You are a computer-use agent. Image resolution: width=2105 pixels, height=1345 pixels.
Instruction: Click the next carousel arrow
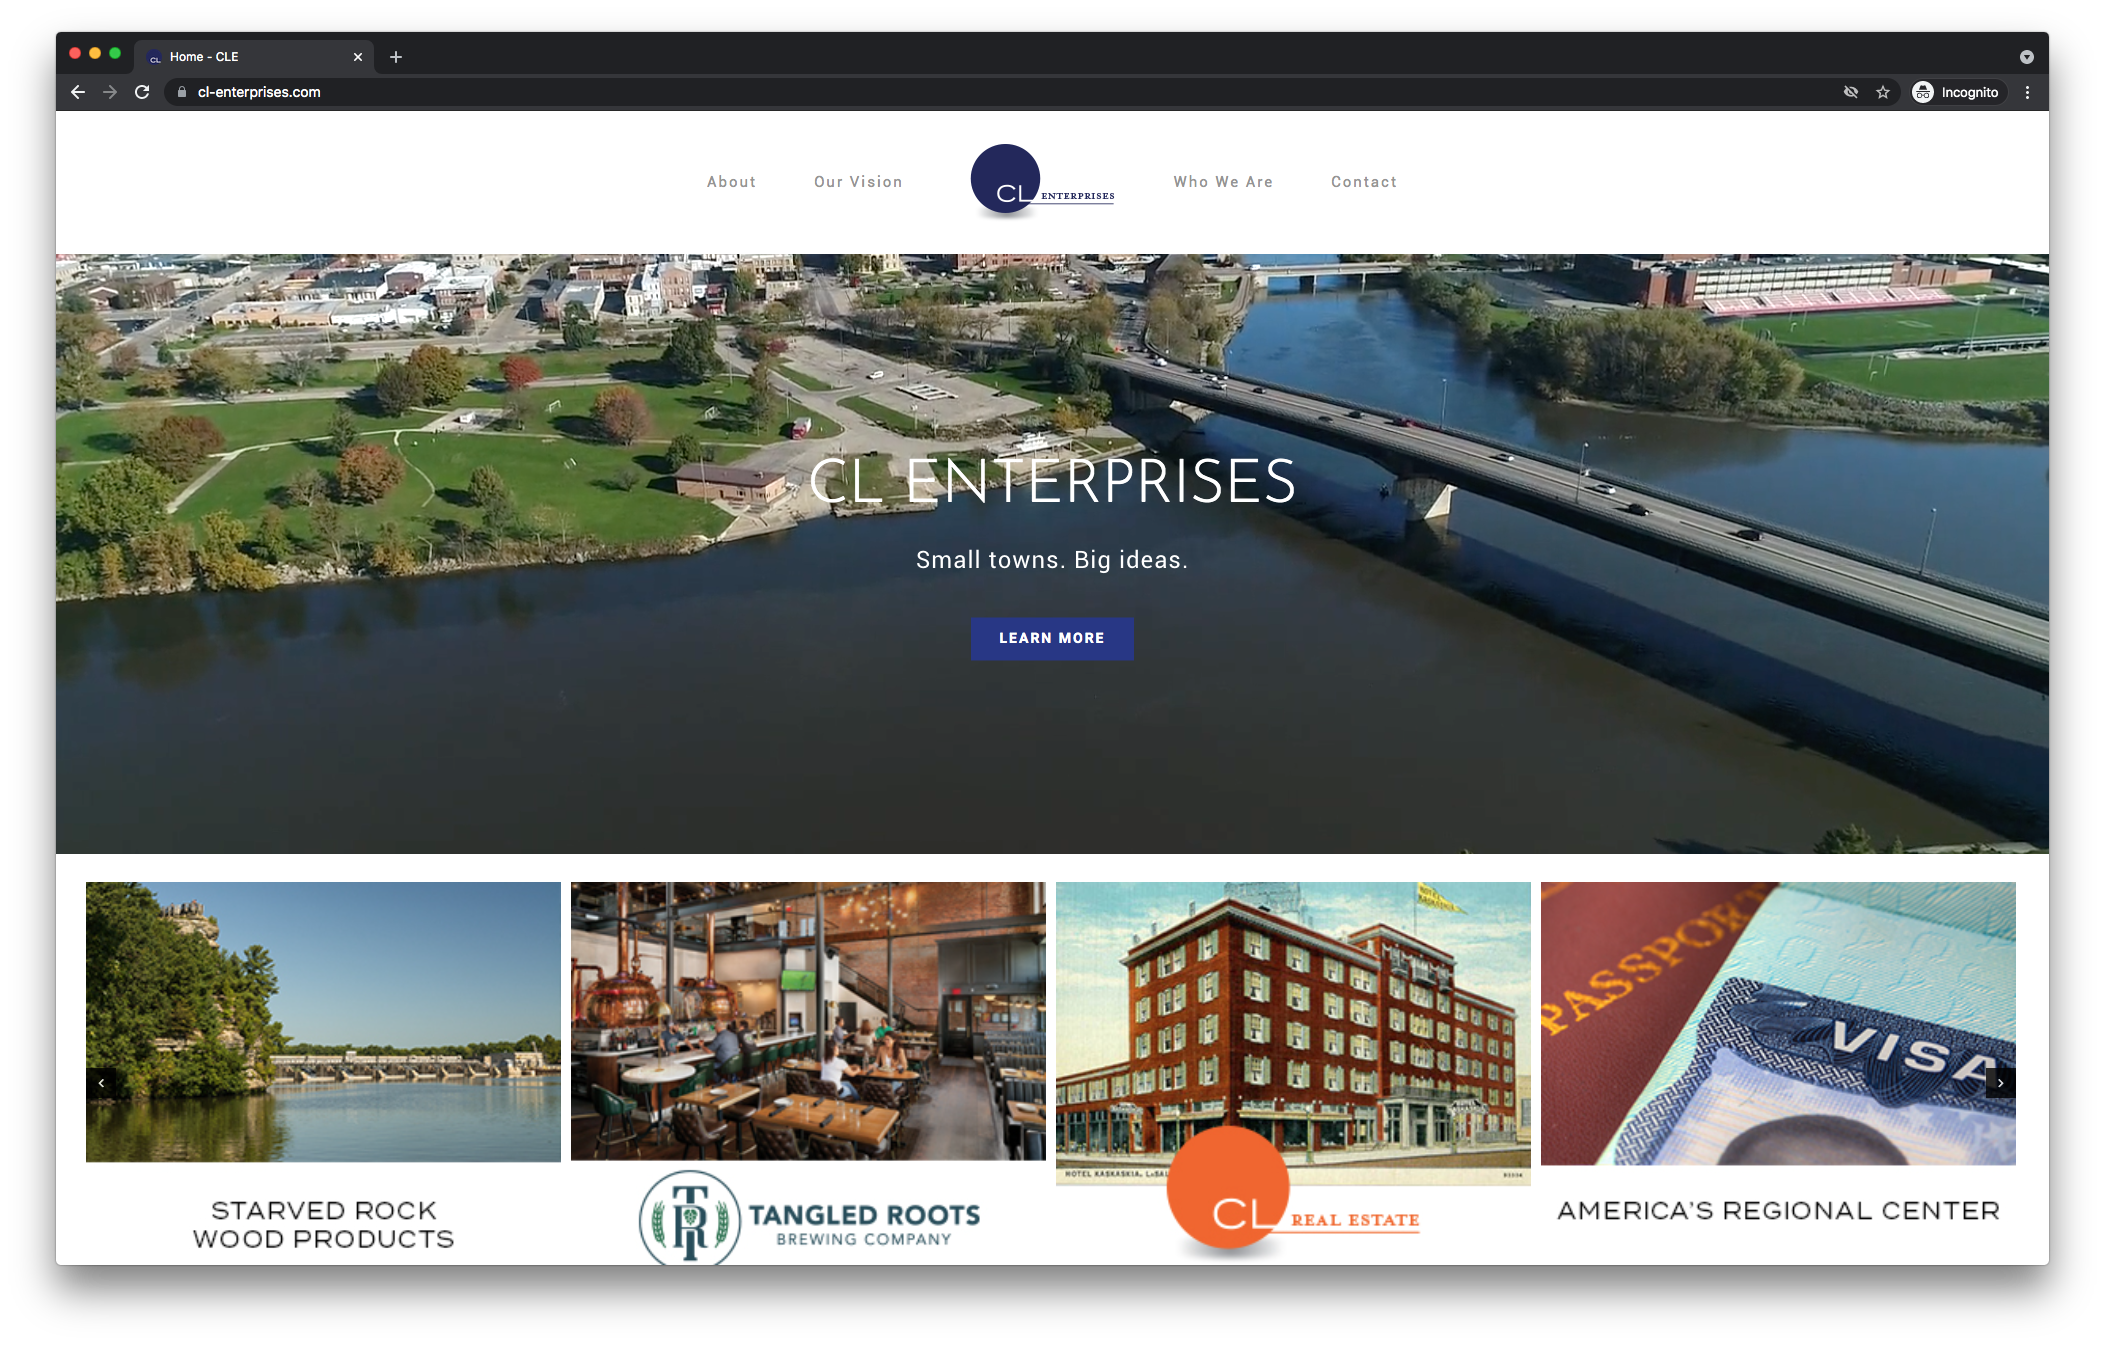click(2000, 1083)
